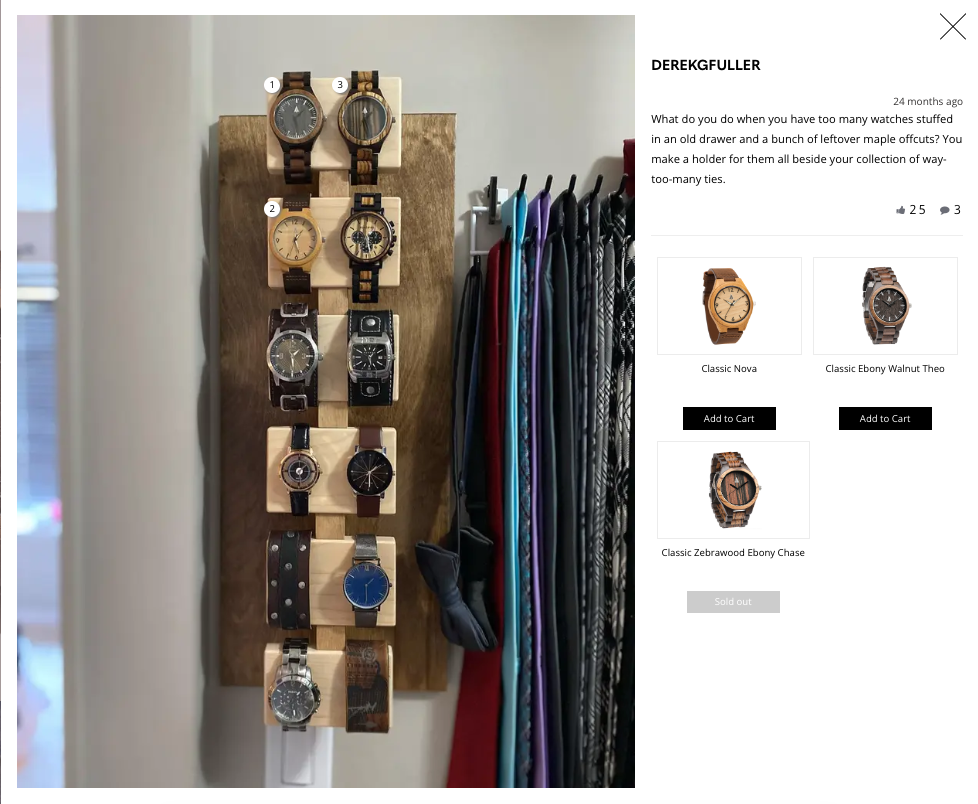Screen dimensions: 978x804
Task: Click the comment bubble icon
Action: 945,210
